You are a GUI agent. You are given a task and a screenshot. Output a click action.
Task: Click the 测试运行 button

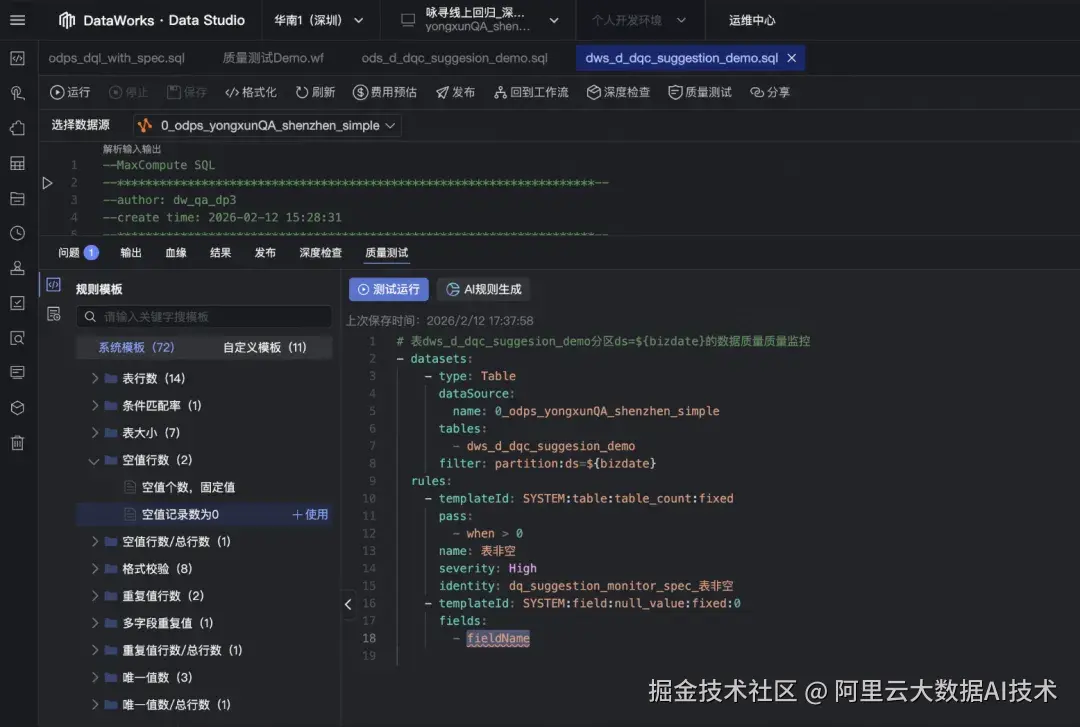pos(388,289)
